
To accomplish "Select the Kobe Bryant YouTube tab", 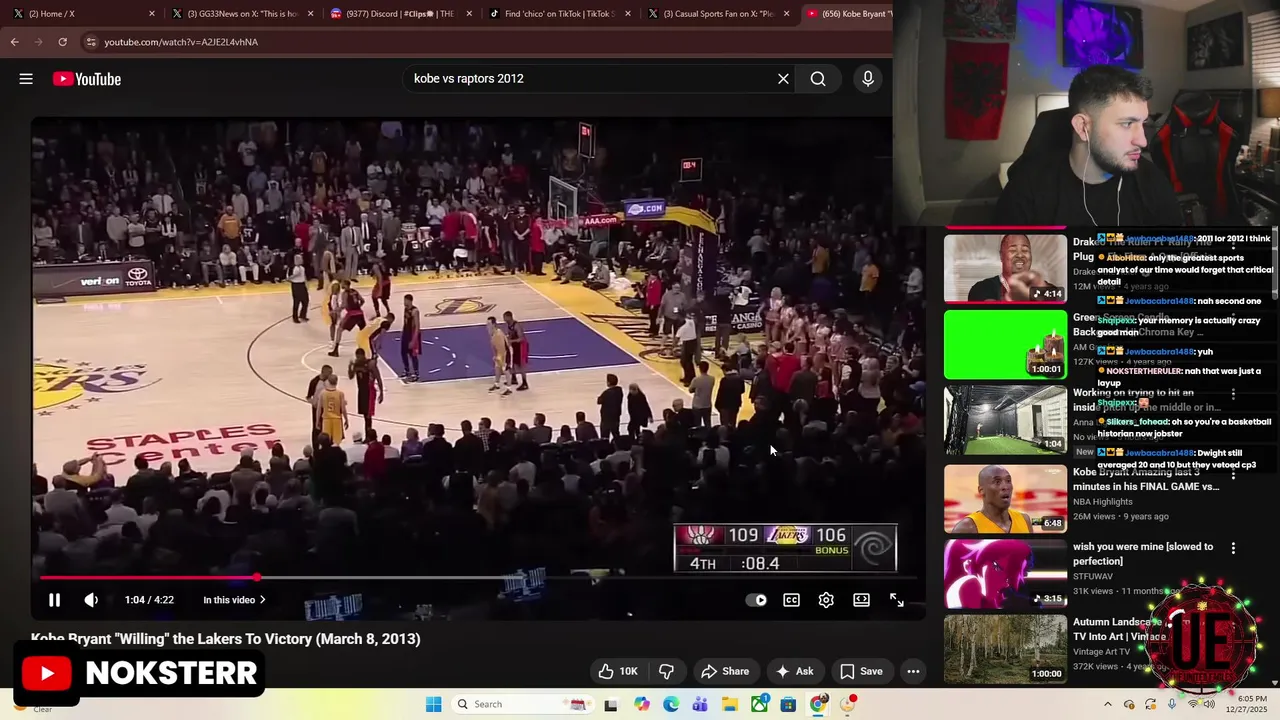I will tap(848, 14).
